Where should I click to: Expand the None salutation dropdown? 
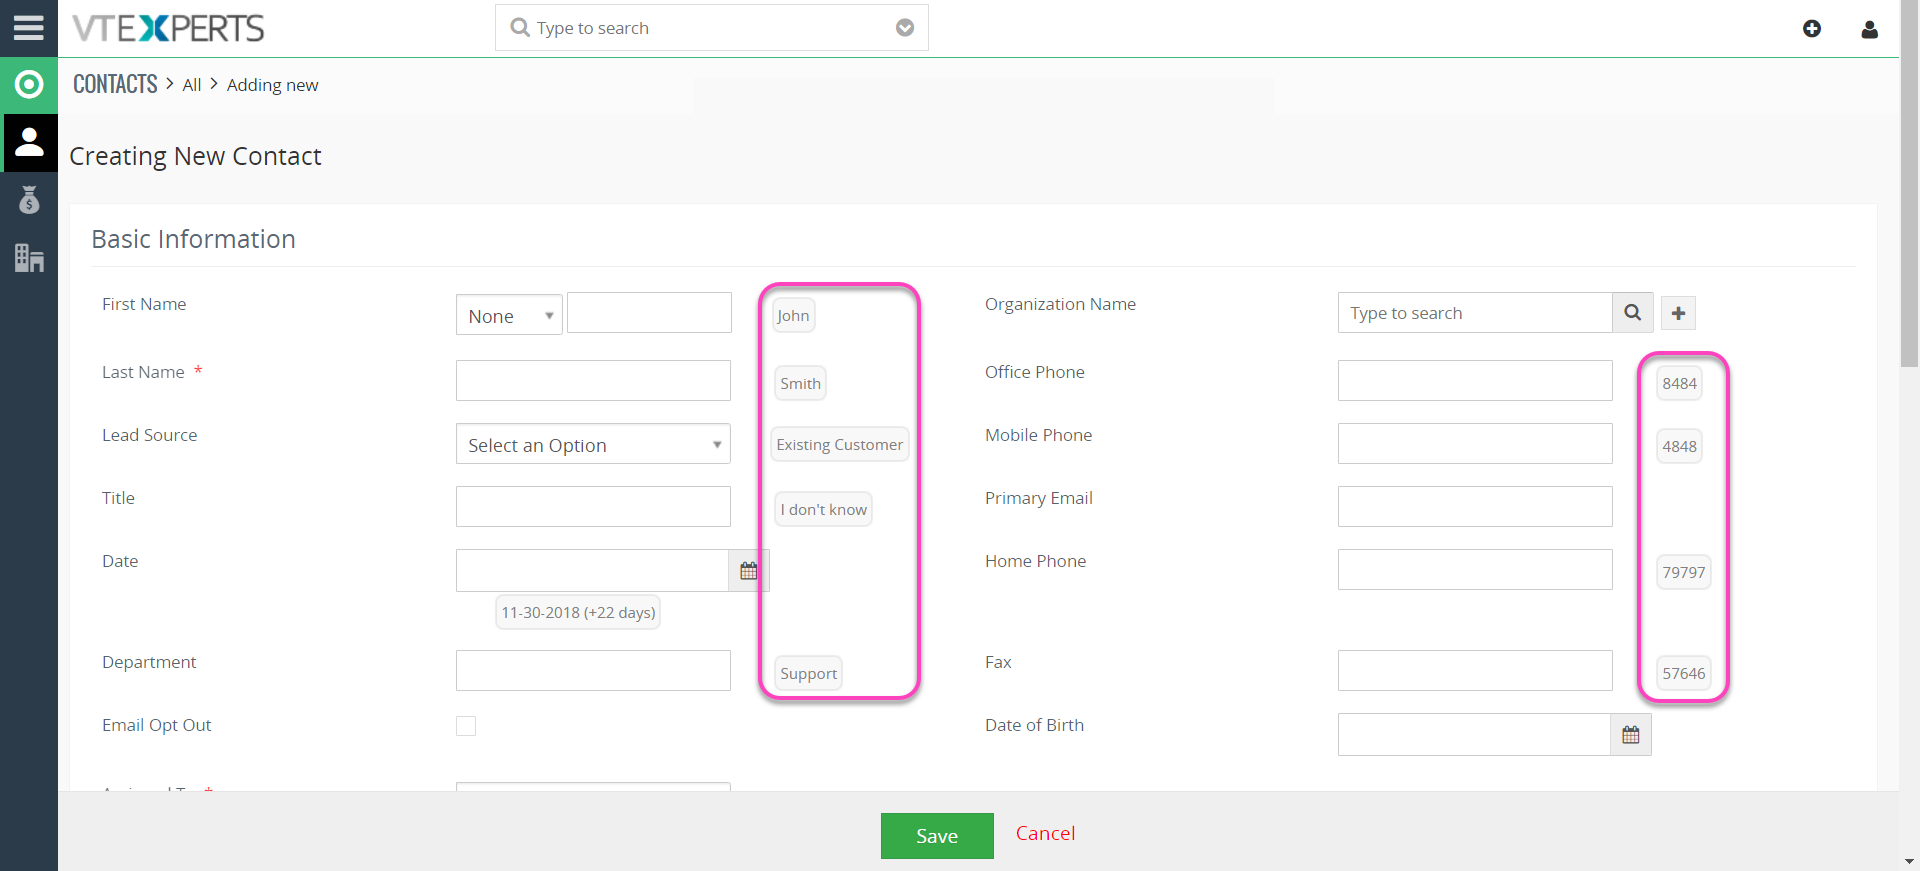[509, 315]
